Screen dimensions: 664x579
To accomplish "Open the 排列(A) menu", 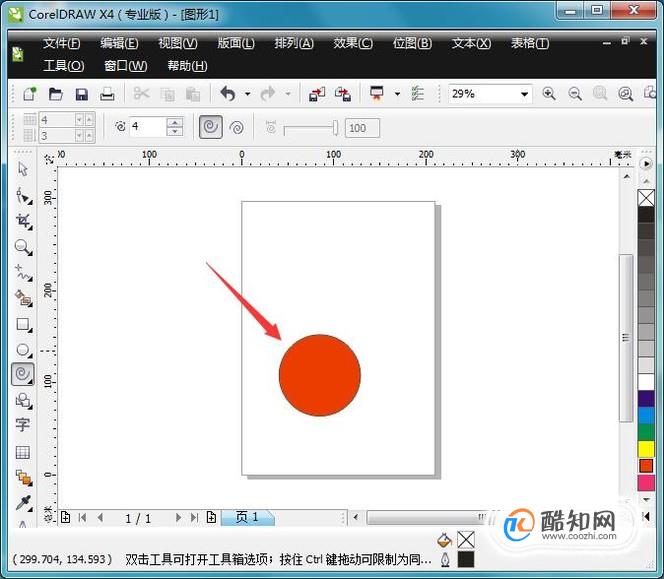I will tap(294, 43).
